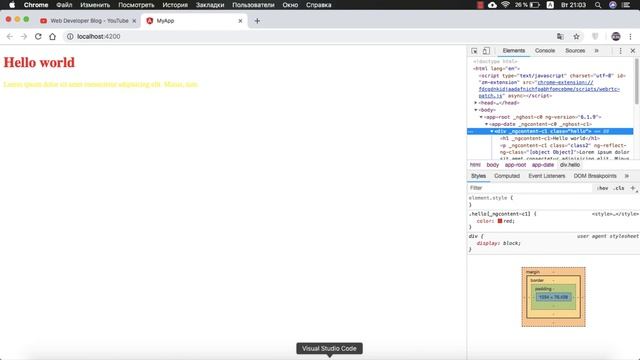This screenshot has width=640, height=360.
Task: Collapse the app-date element node
Action: tap(486, 124)
